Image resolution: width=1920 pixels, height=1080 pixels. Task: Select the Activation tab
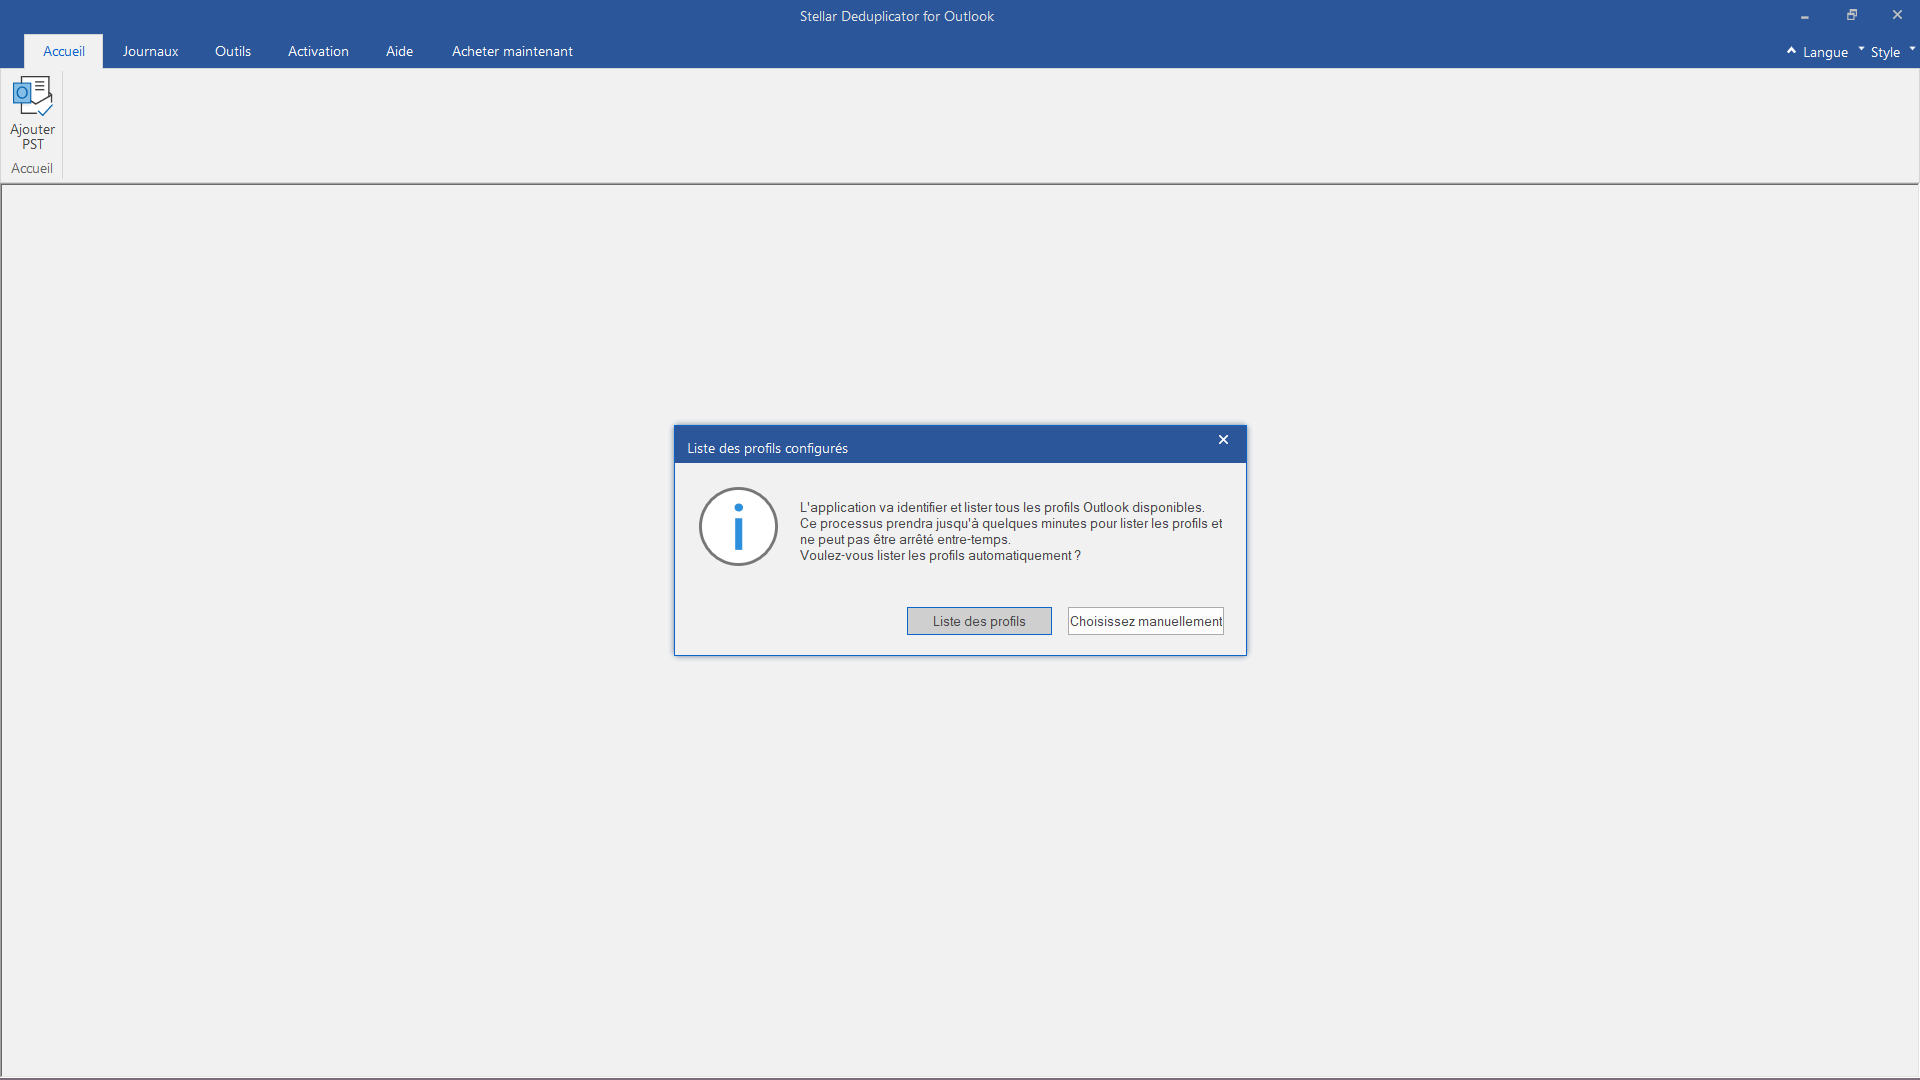318,51
